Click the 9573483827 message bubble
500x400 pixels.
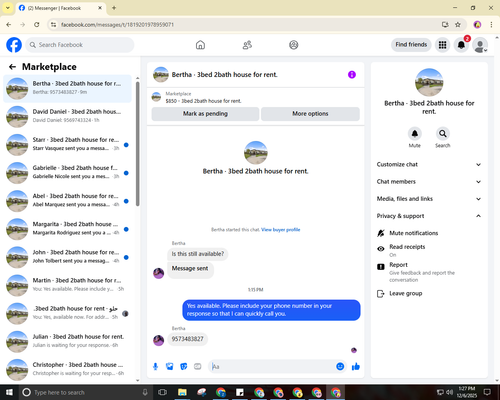pos(187,339)
